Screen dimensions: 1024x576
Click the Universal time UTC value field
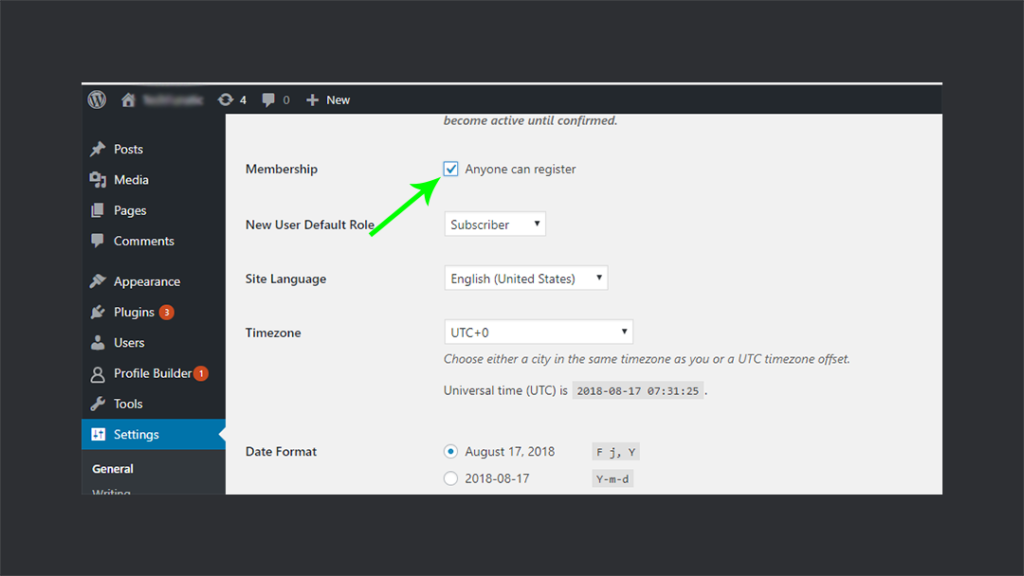click(x=637, y=391)
